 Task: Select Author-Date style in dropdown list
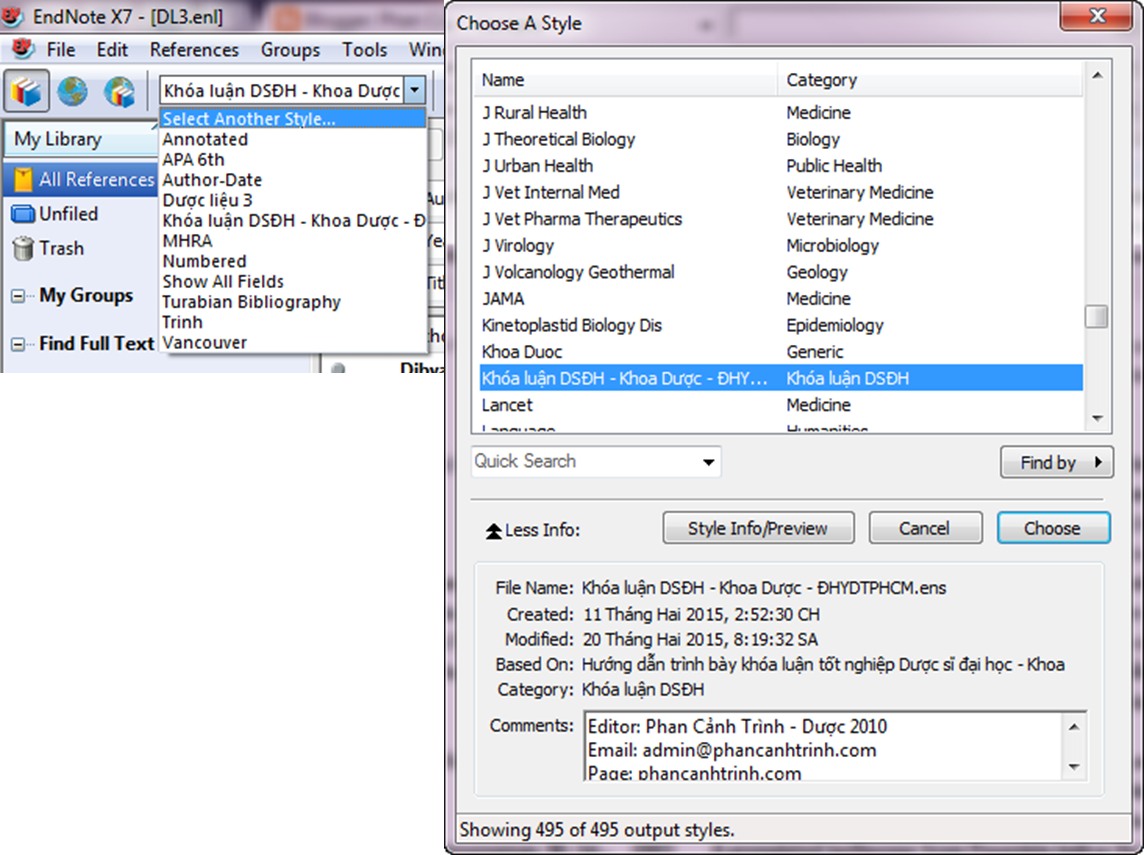pyautogui.click(x=293, y=180)
